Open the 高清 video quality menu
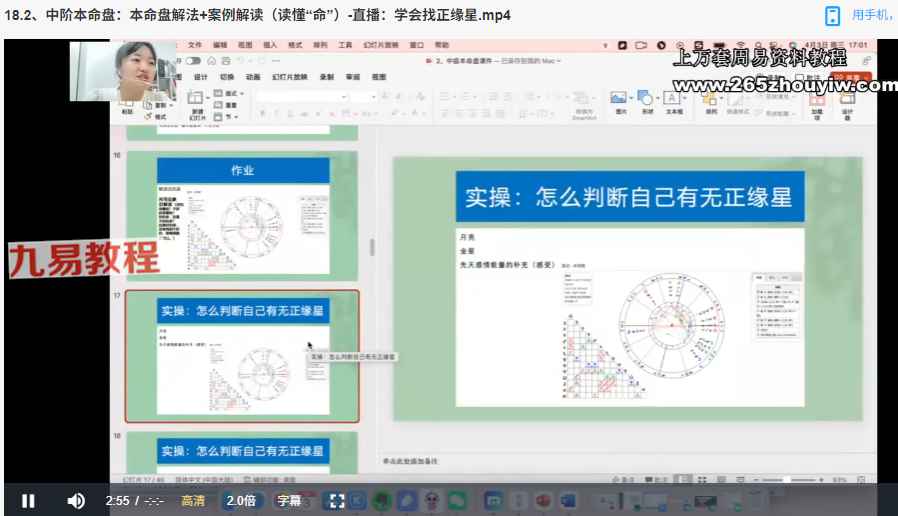898x516 pixels. (193, 500)
